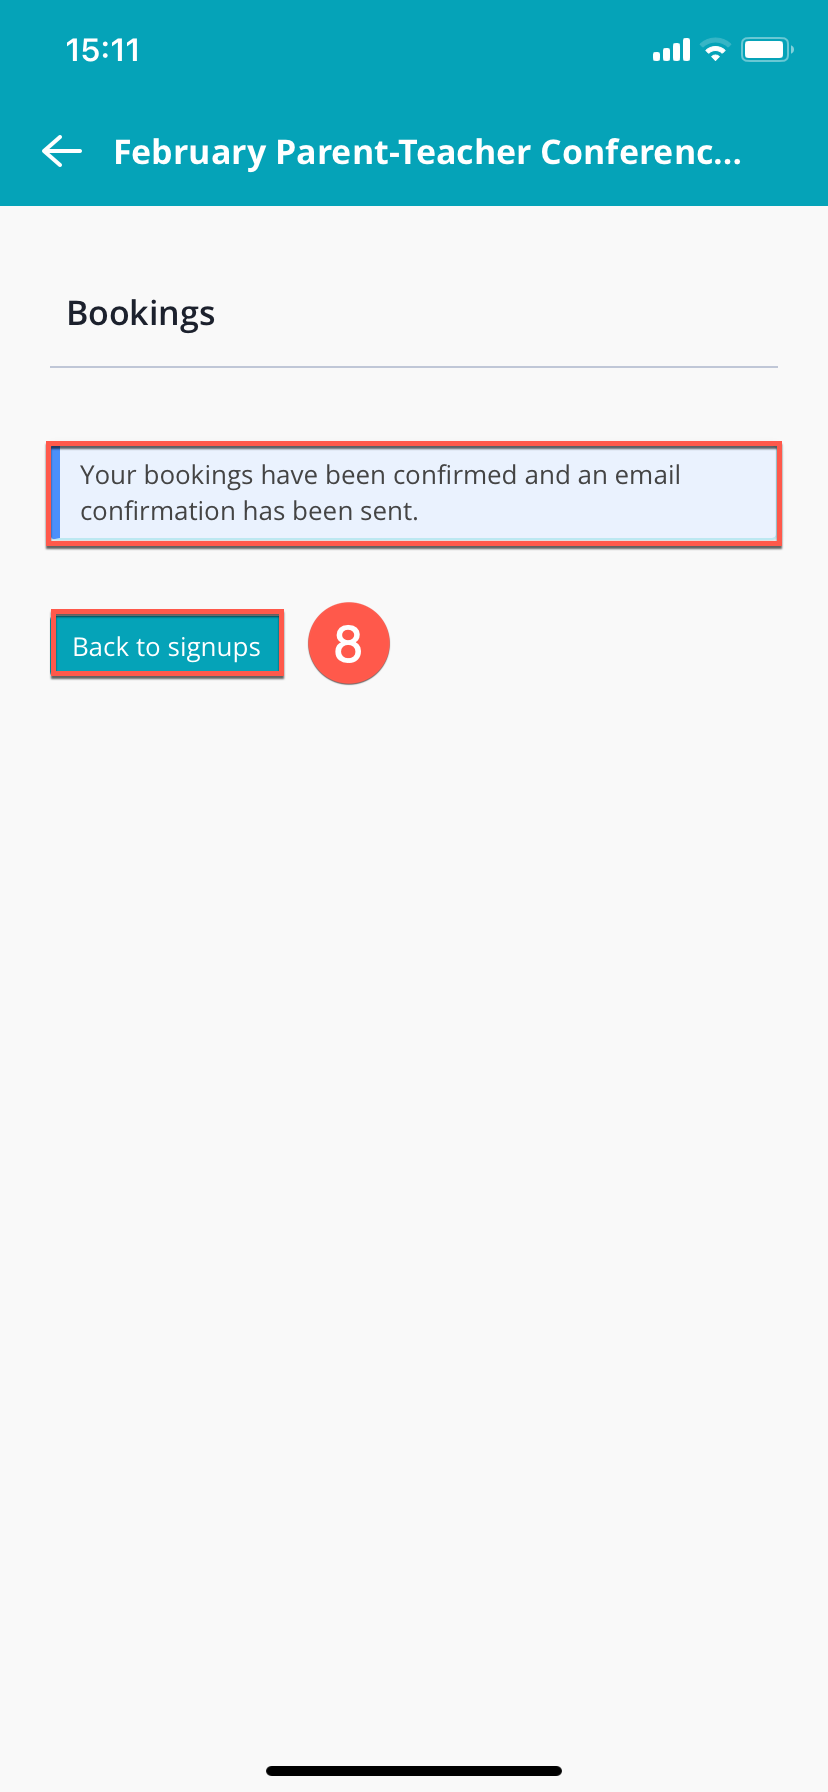Click the word 'signups' on the teal button
Screen dimensions: 828x1792
coord(214,648)
